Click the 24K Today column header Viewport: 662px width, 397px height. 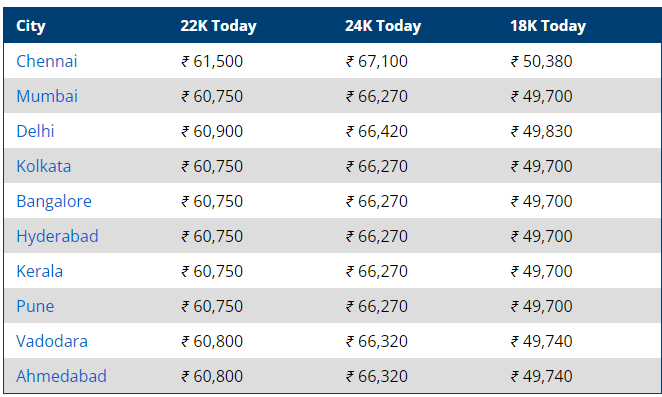coord(383,26)
